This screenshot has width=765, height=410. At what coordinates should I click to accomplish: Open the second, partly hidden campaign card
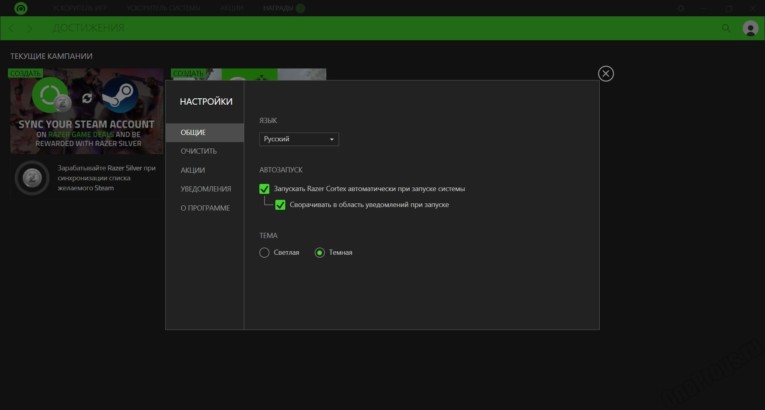point(249,74)
